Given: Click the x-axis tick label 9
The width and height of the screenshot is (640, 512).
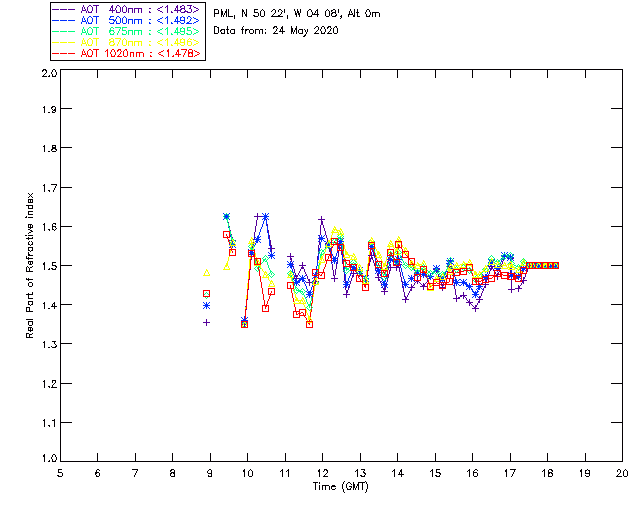Looking at the screenshot, I should [210, 474].
